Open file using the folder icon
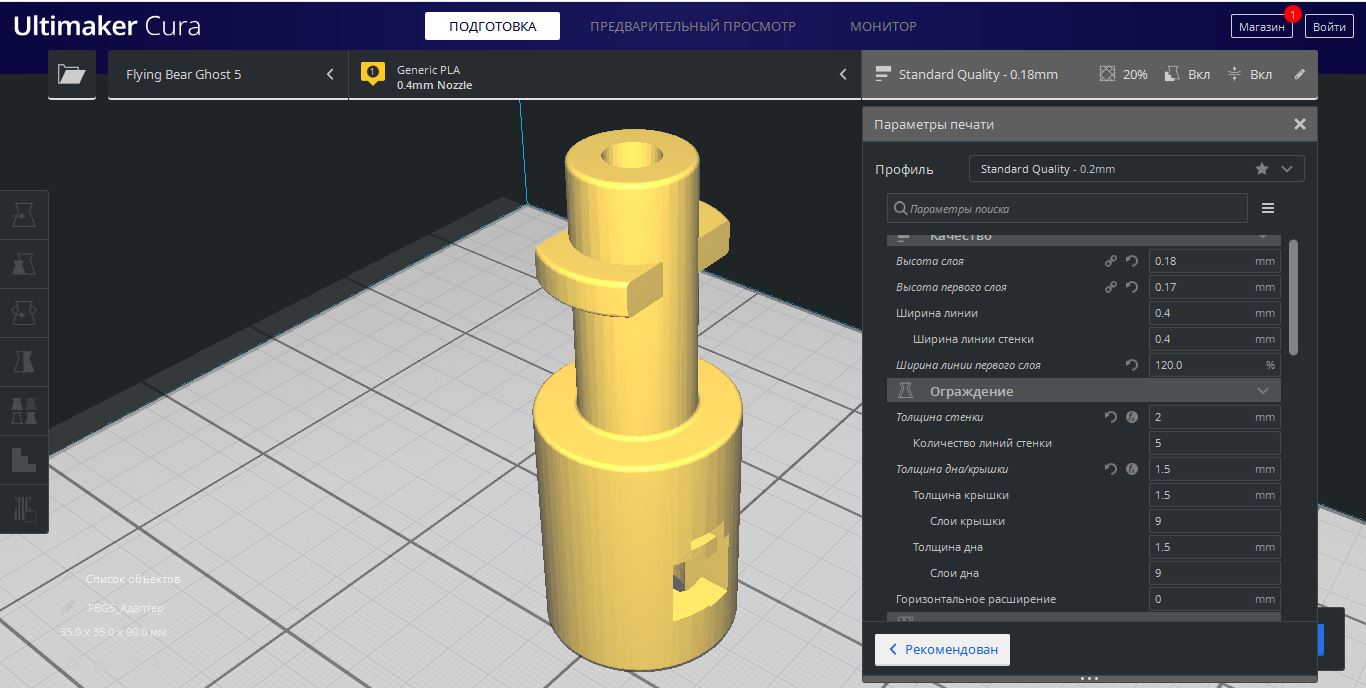 tap(71, 74)
